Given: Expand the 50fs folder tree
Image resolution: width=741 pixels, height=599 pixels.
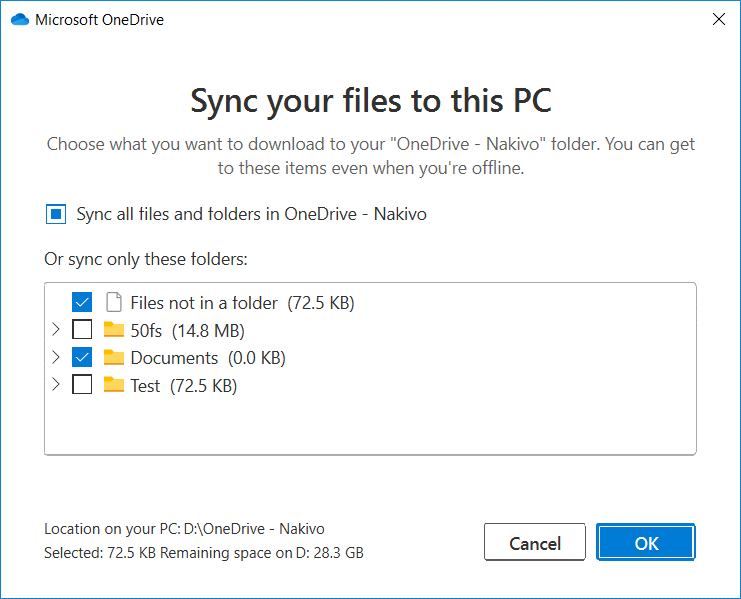Looking at the screenshot, I should (55, 330).
